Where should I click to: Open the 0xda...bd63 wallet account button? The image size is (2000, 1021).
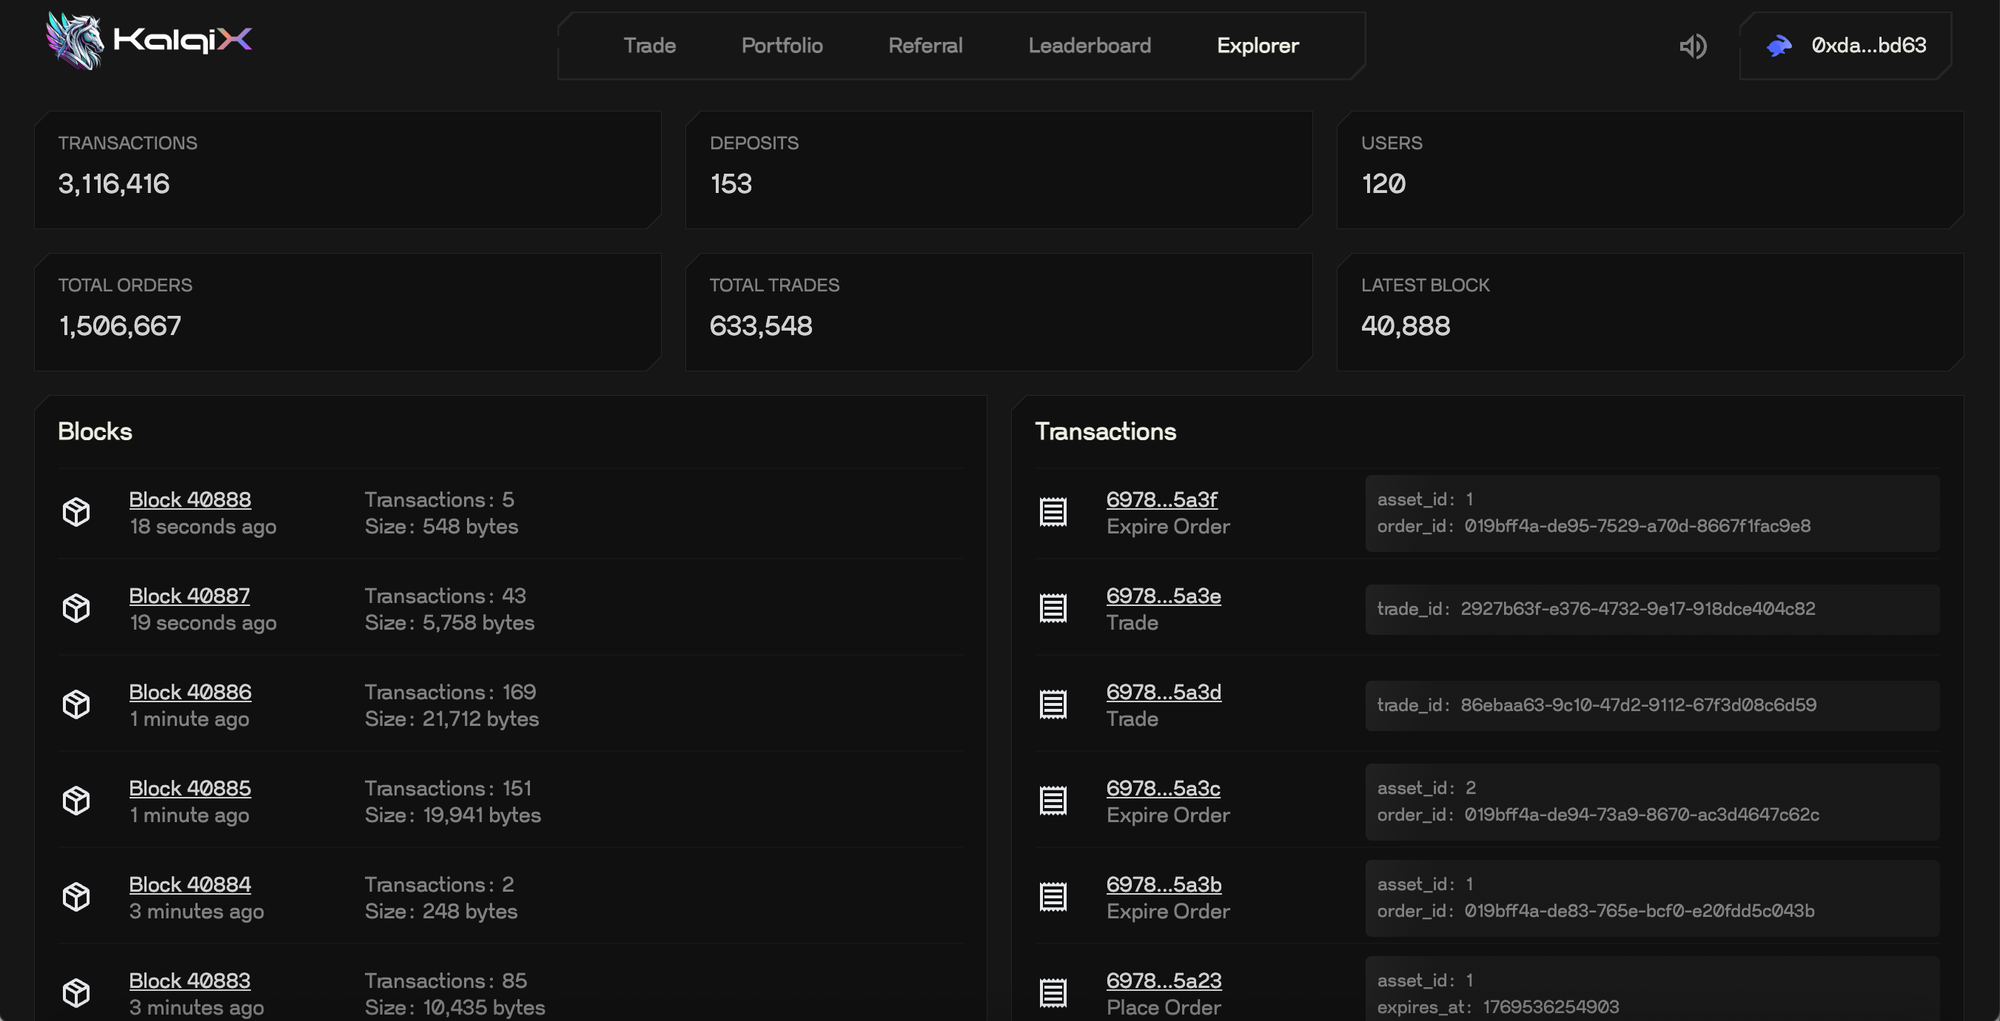coord(1867,46)
